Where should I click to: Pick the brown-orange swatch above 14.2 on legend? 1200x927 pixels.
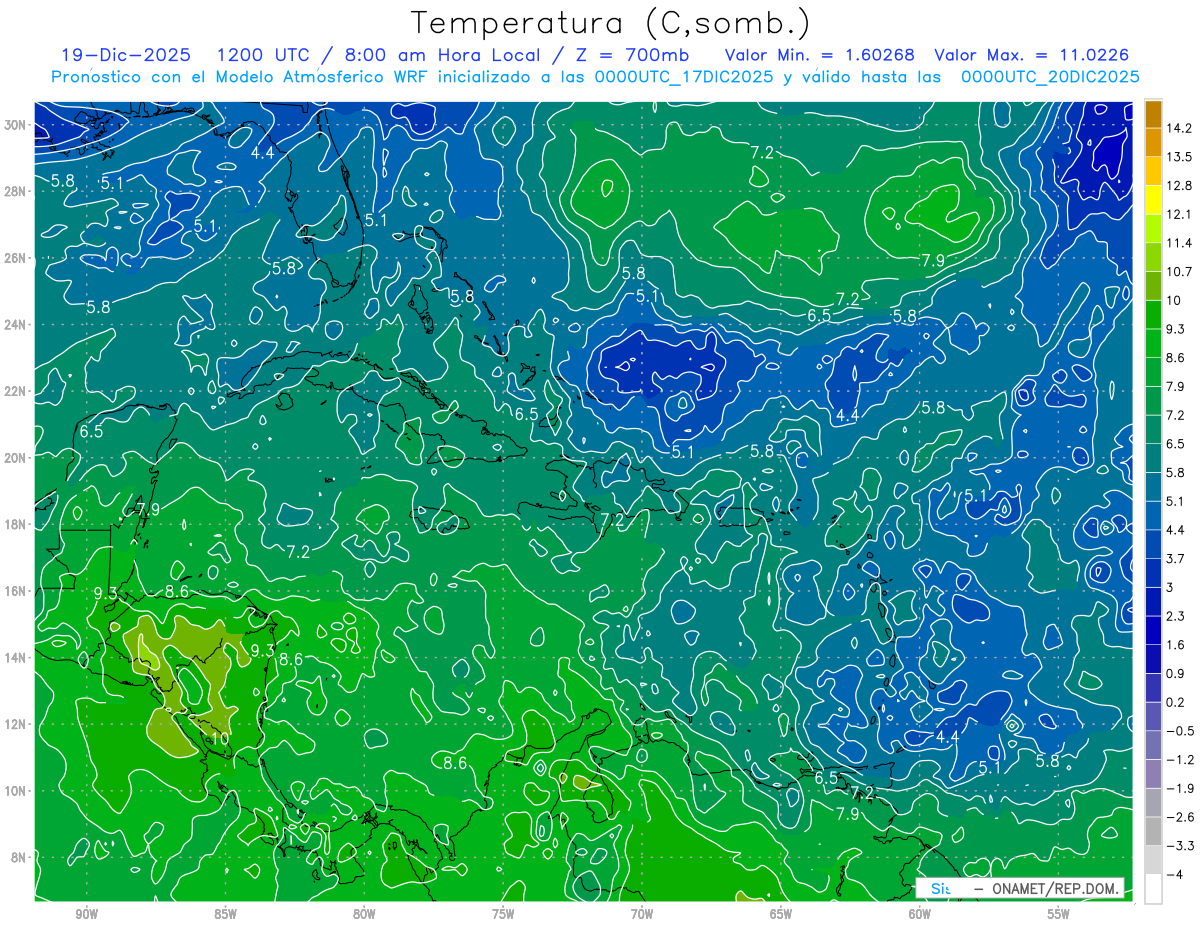1153,114
